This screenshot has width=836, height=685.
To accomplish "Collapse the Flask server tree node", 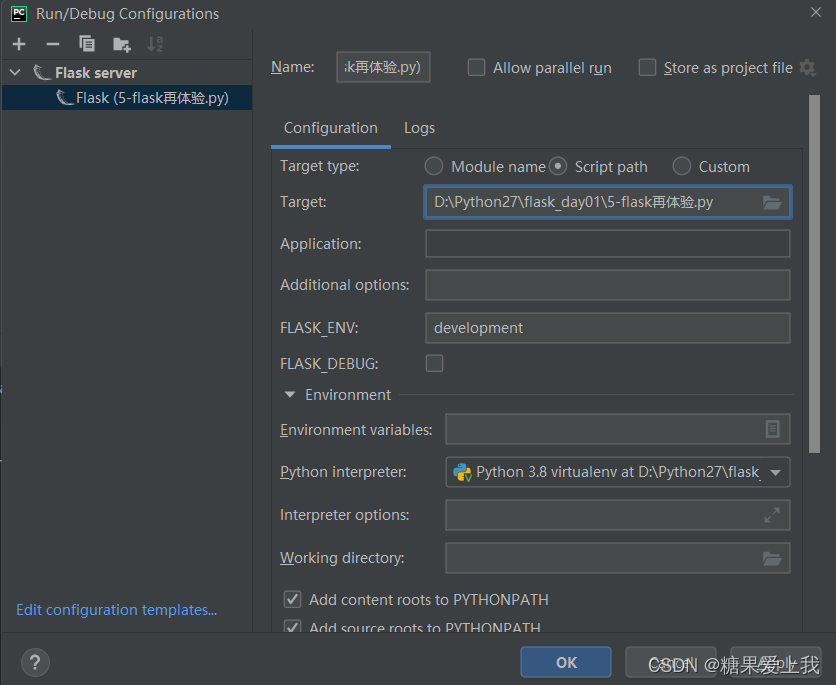I will [14, 72].
